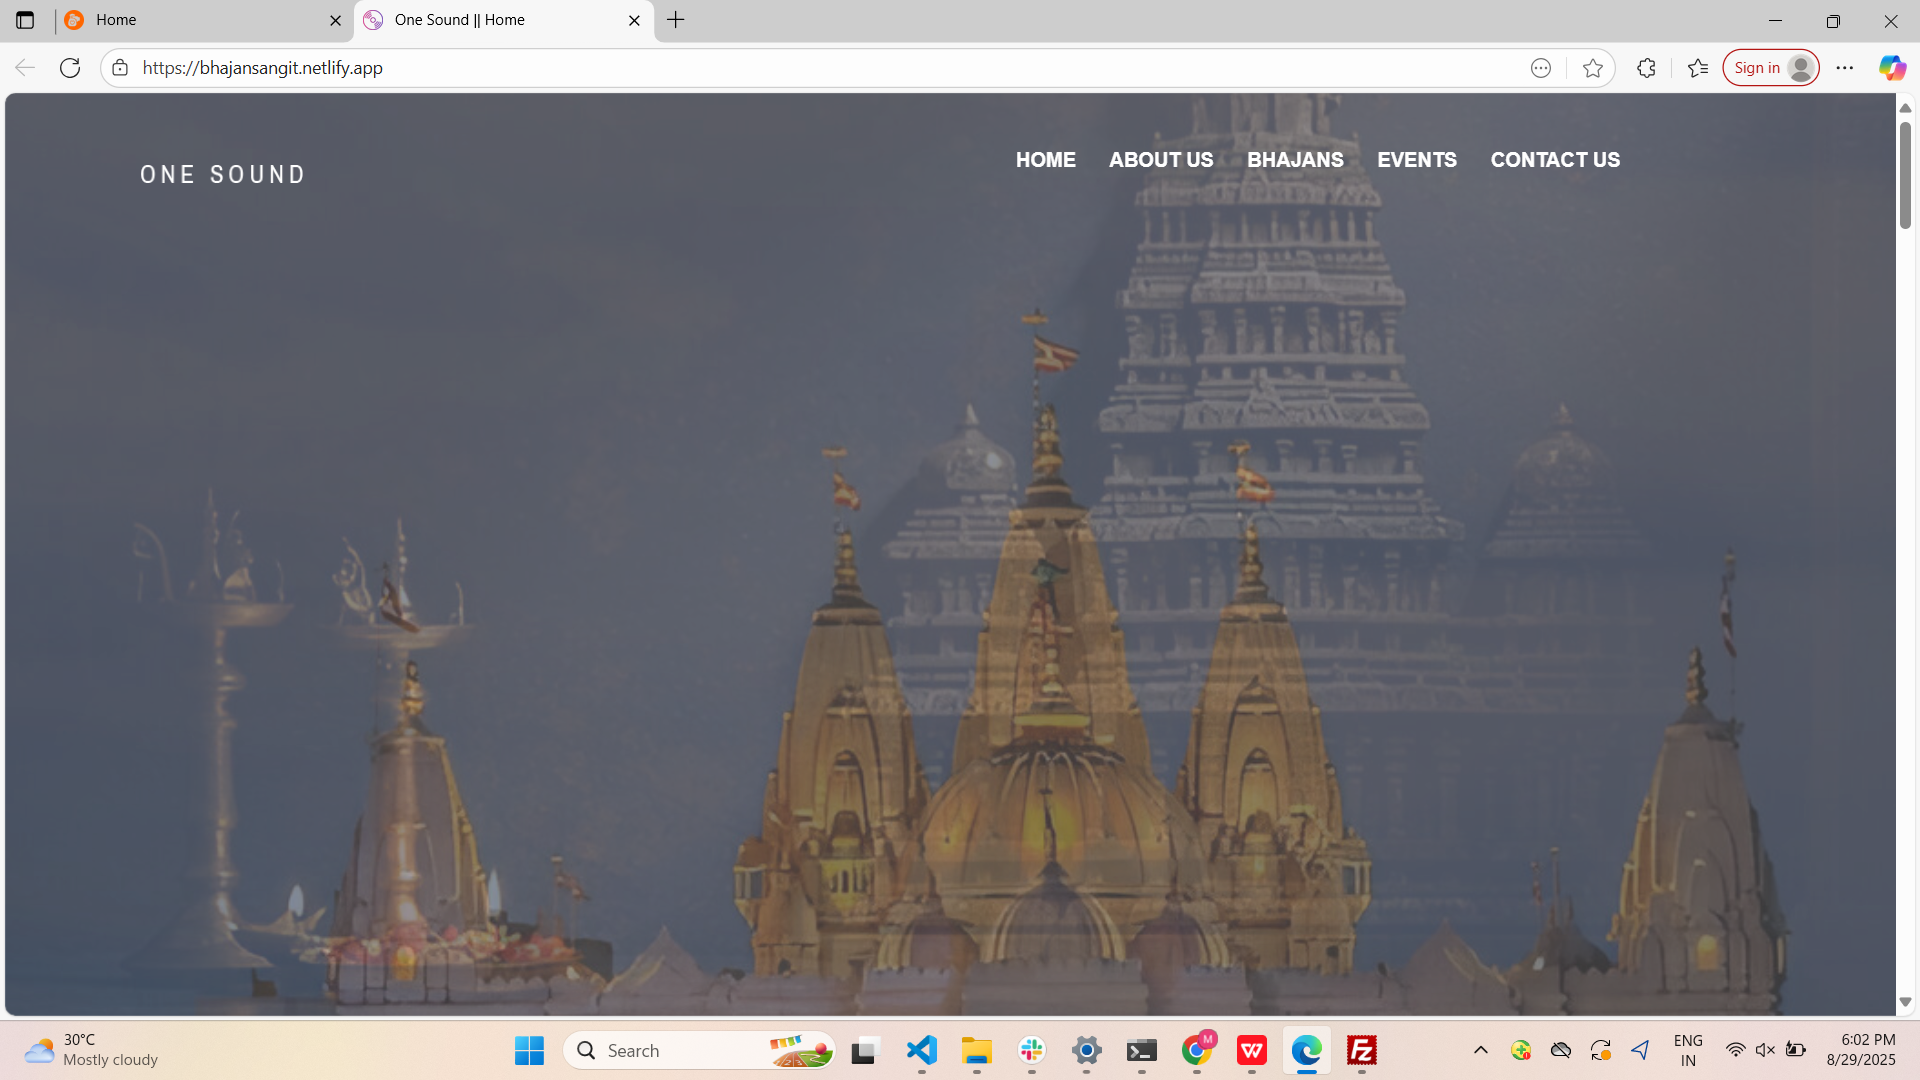Open FileZilla from the taskbar
Screen dimensions: 1920x1080
pyautogui.click(x=1362, y=1050)
